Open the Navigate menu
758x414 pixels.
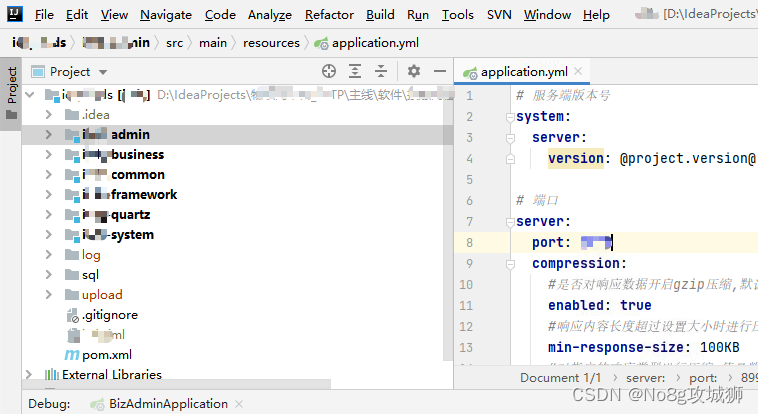(x=166, y=15)
